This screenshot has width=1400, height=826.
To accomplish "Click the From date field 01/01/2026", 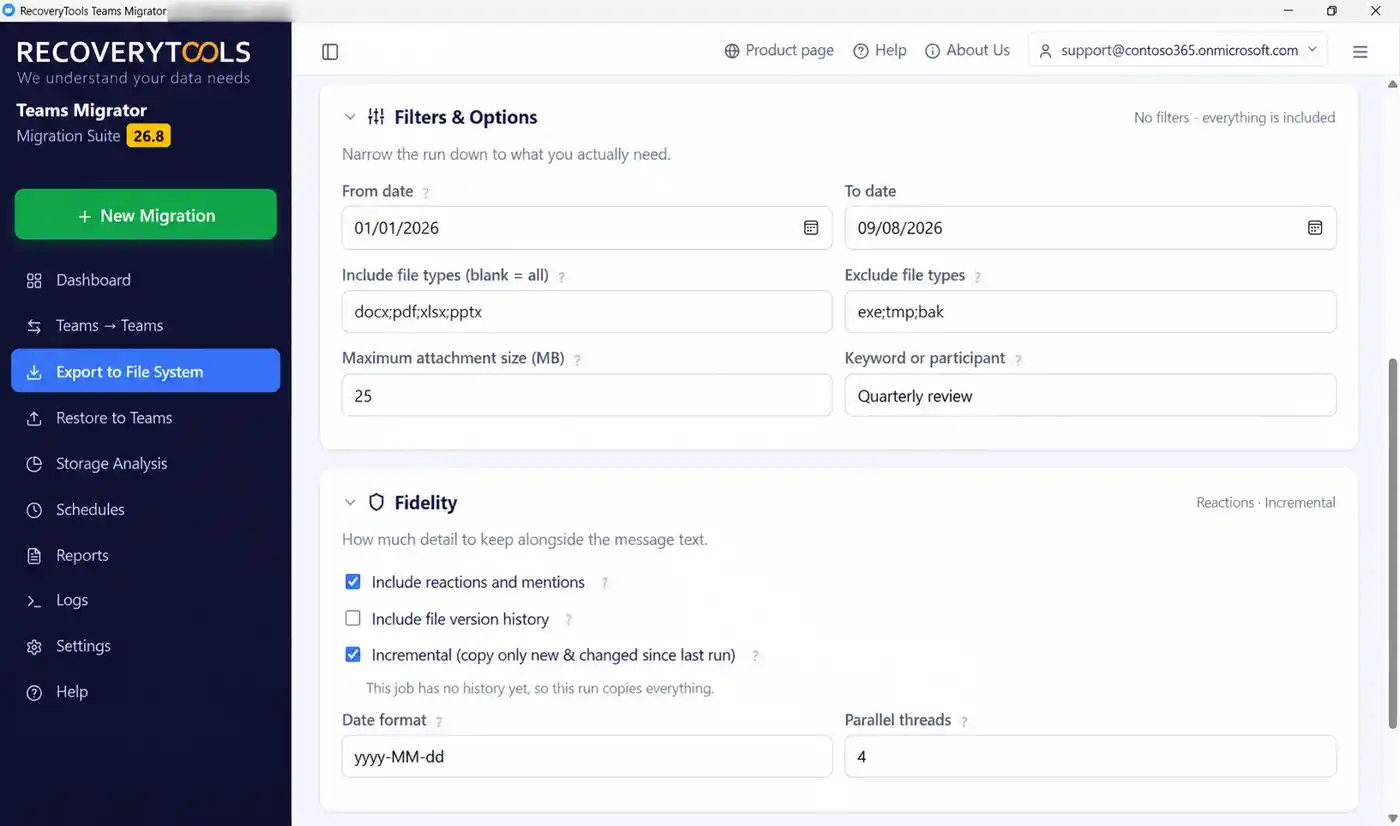I will pyautogui.click(x=587, y=228).
